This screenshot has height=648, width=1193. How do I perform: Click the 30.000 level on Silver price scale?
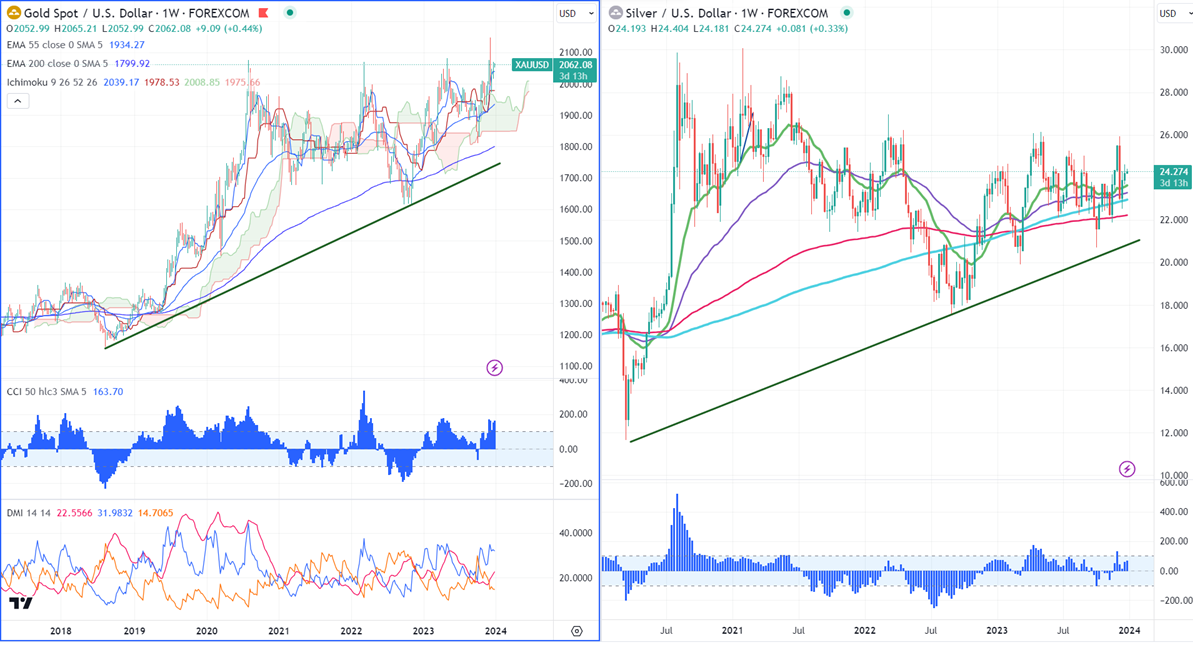click(x=1174, y=50)
